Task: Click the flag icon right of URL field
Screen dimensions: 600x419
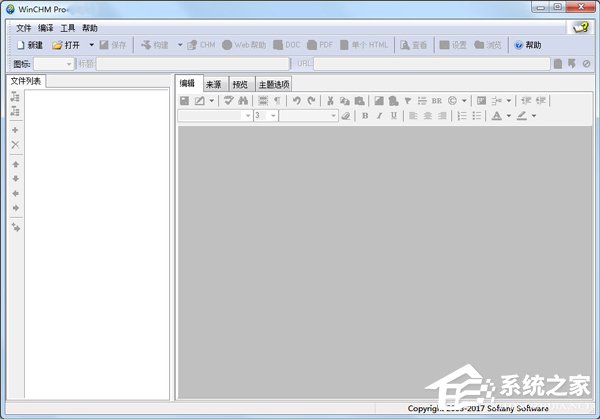Action: click(572, 64)
